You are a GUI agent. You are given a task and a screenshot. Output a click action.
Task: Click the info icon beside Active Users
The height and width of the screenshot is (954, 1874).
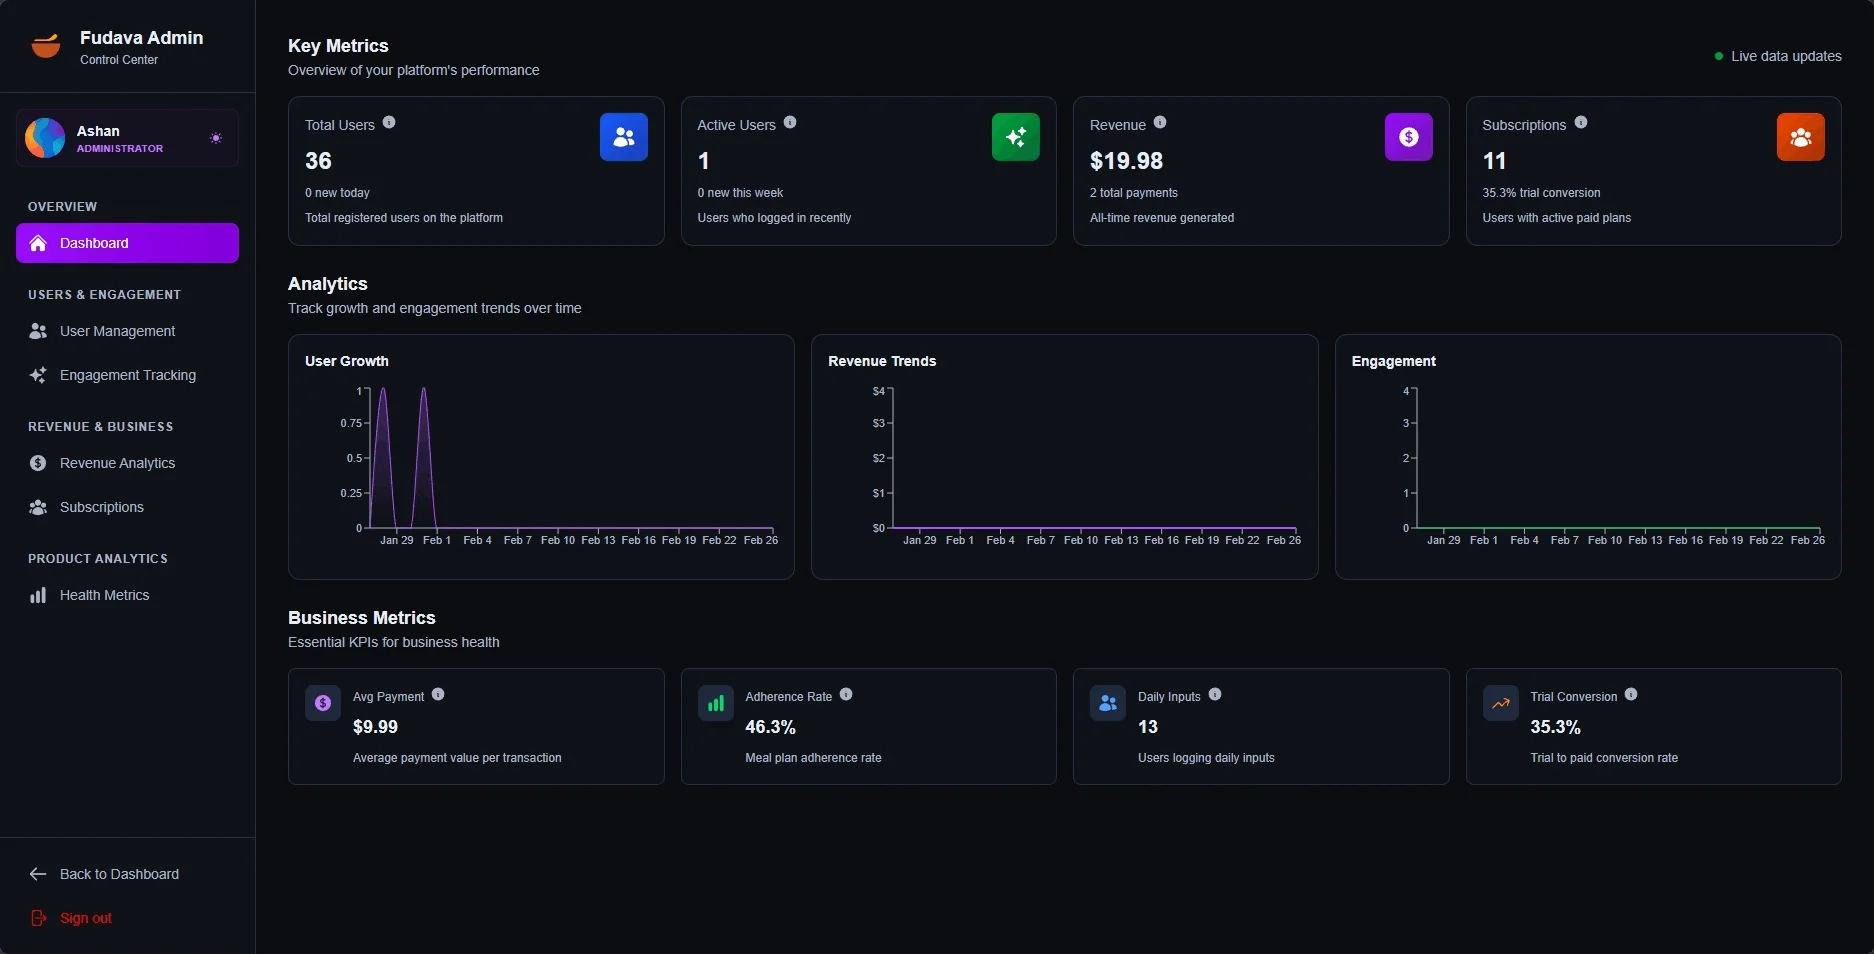pos(790,123)
